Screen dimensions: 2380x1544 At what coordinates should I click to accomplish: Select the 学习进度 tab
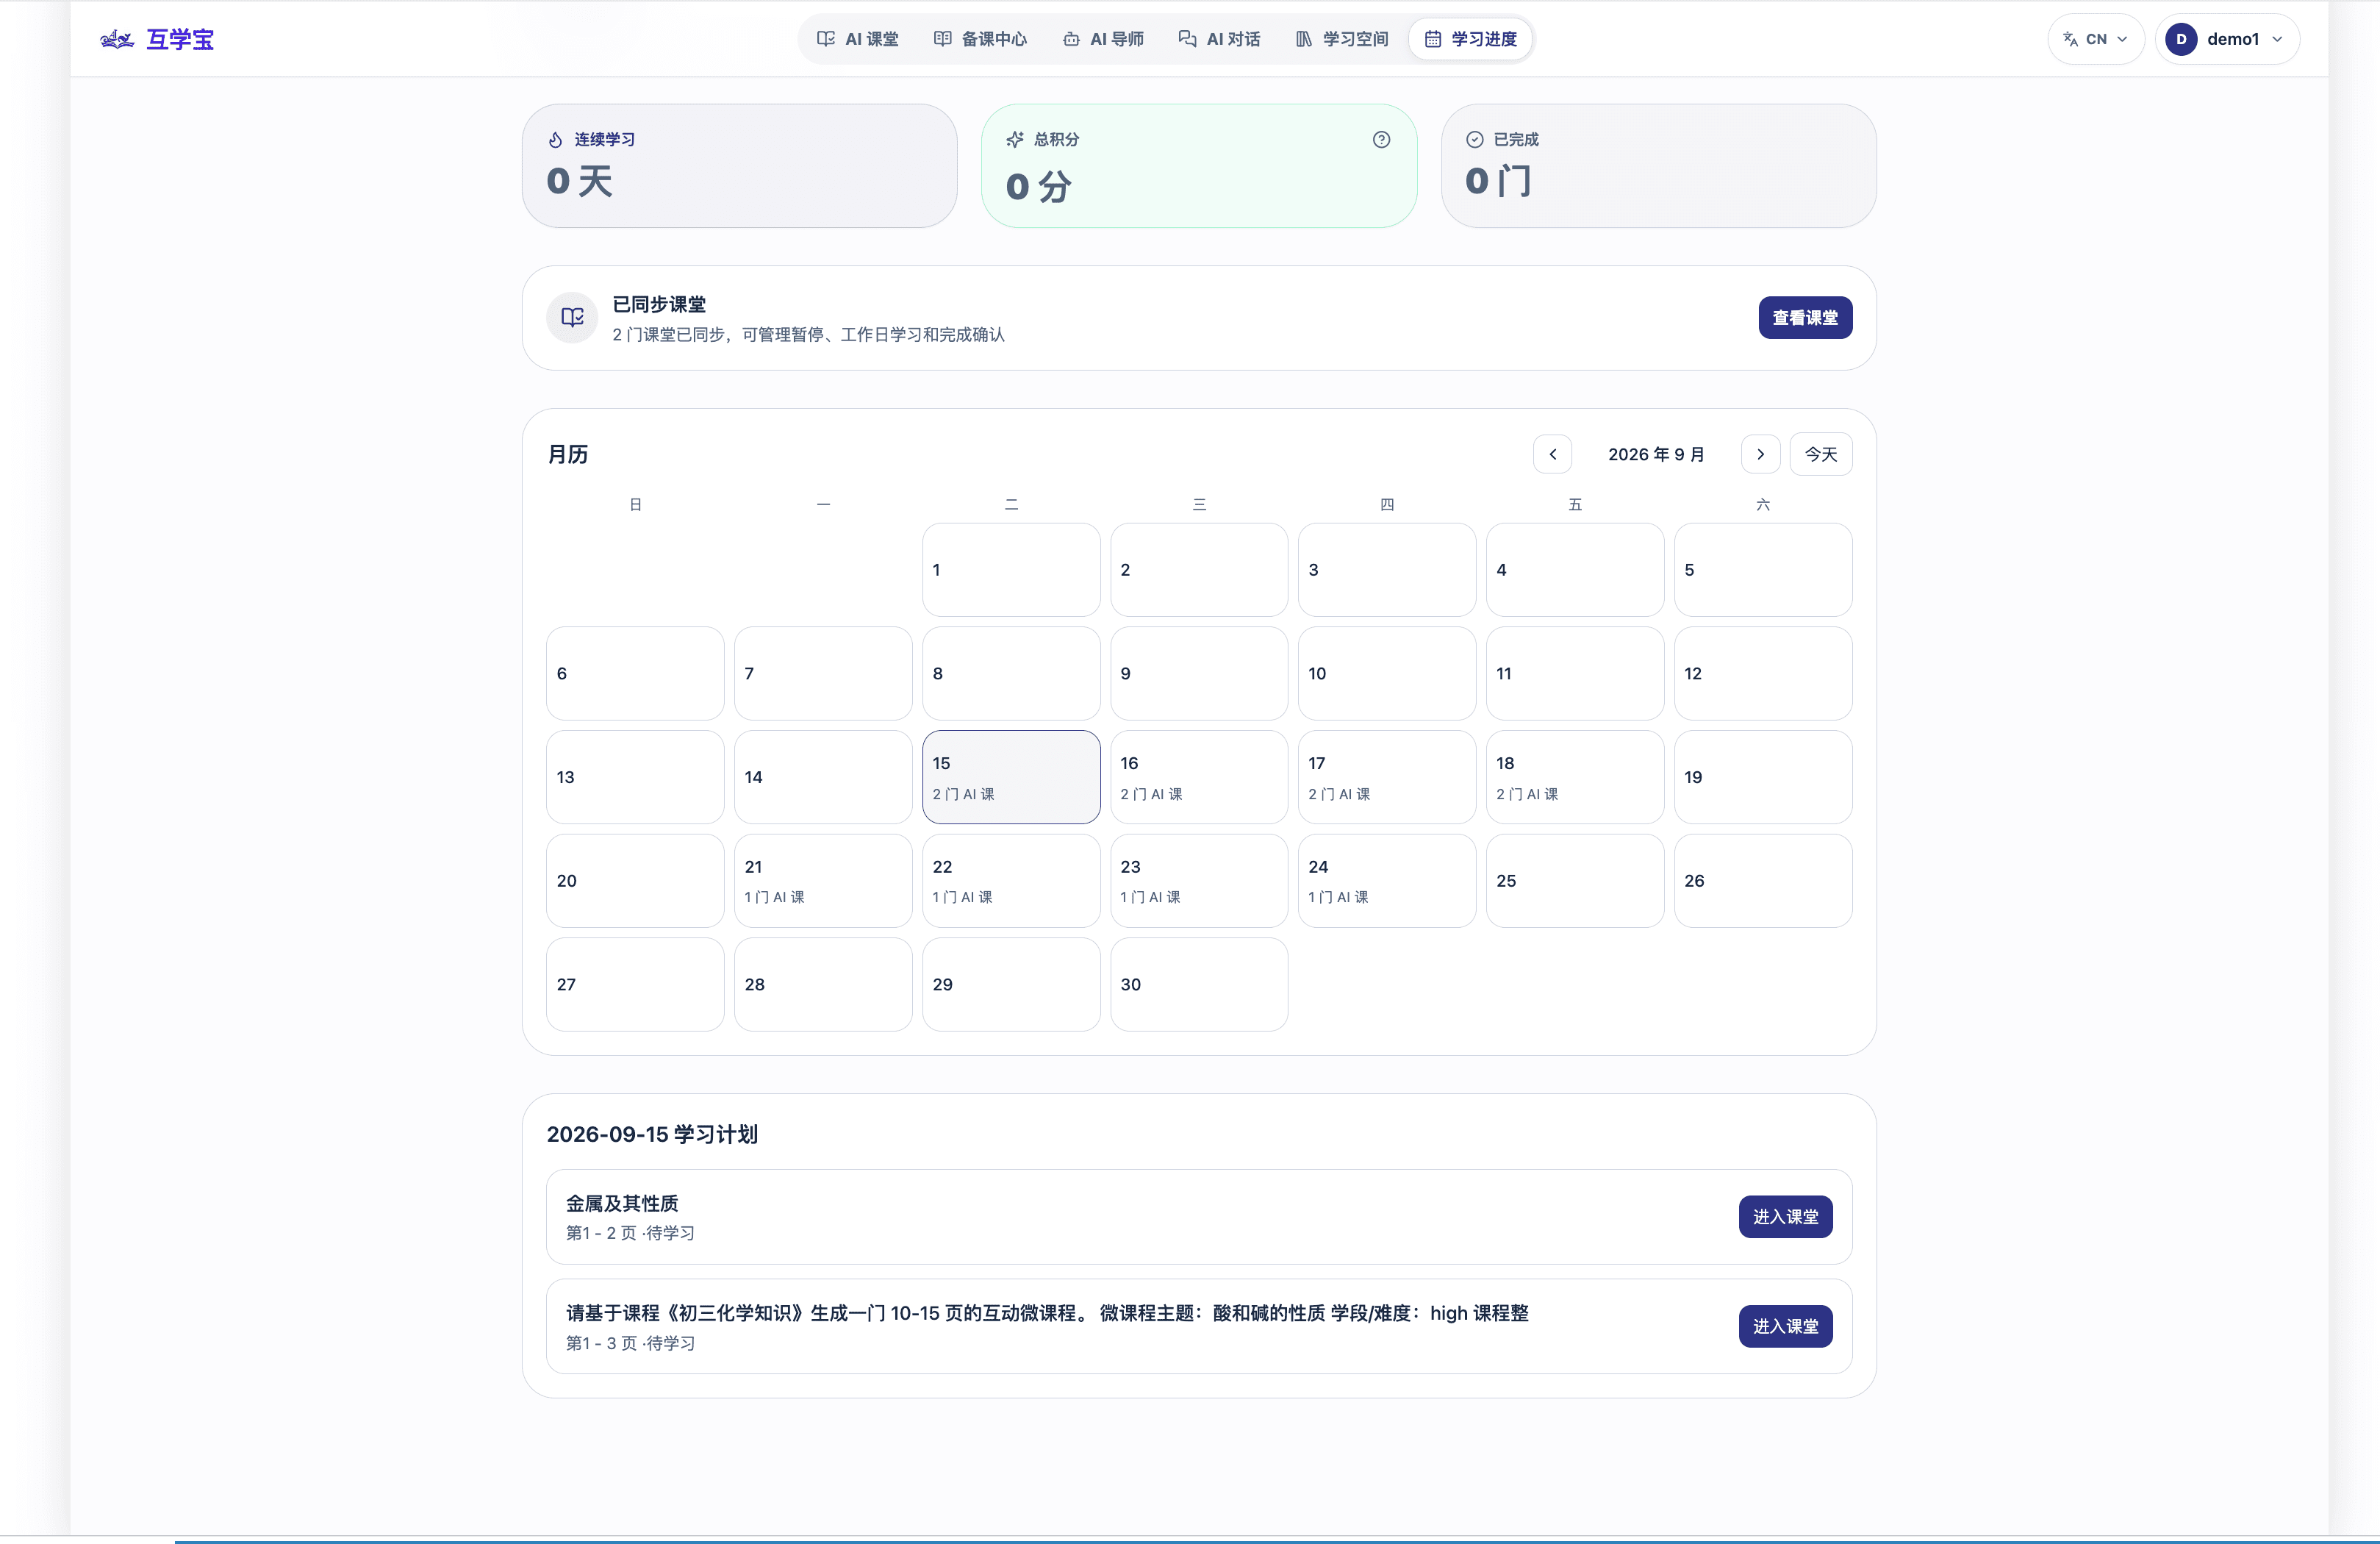[1470, 39]
